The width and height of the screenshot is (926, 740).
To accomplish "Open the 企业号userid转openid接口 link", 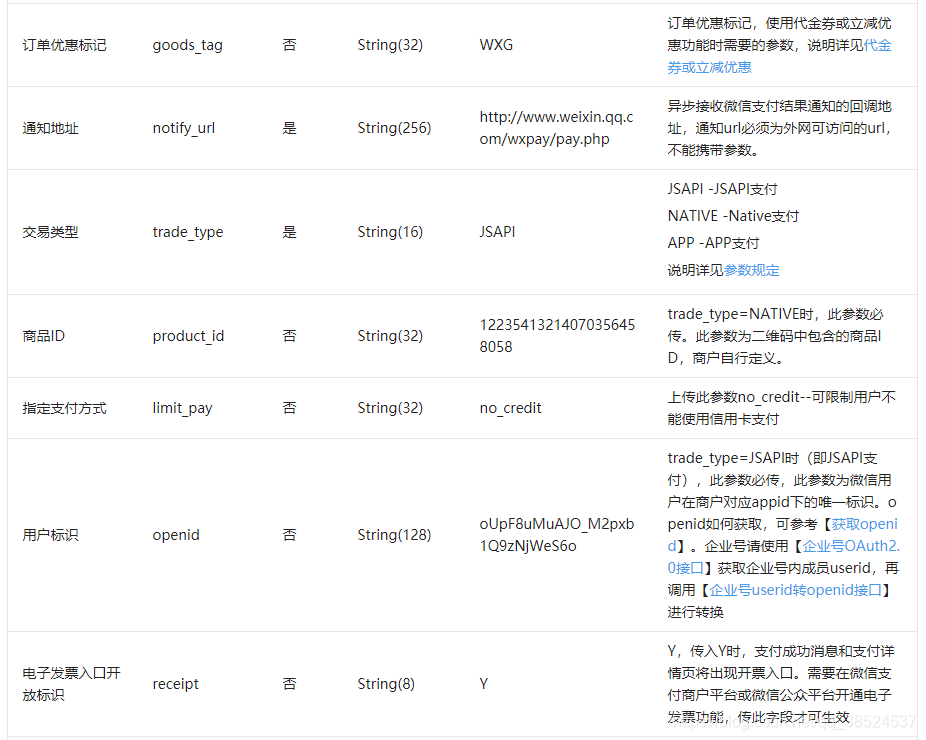I will (x=795, y=590).
